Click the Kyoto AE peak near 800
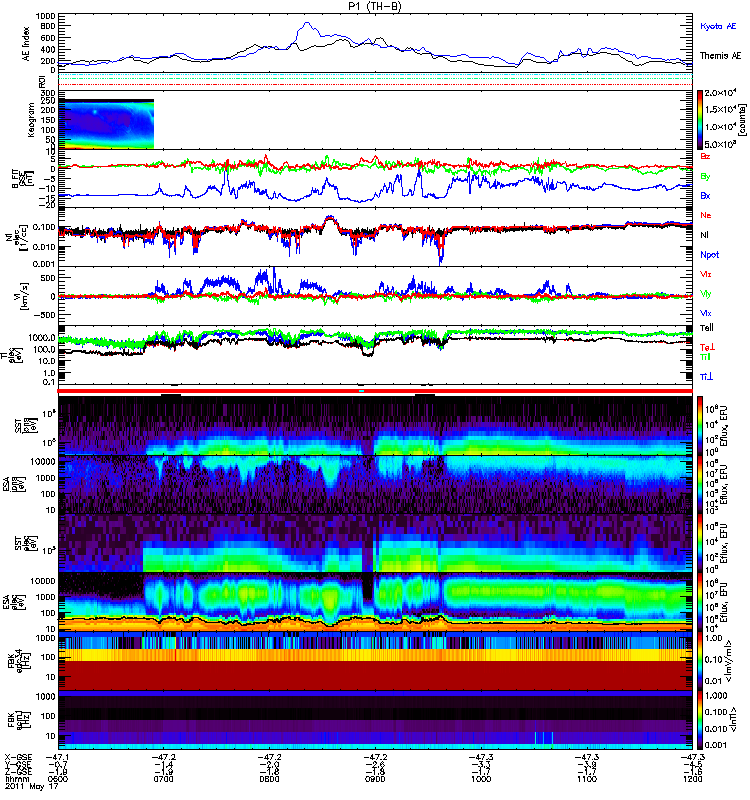 (x=307, y=23)
